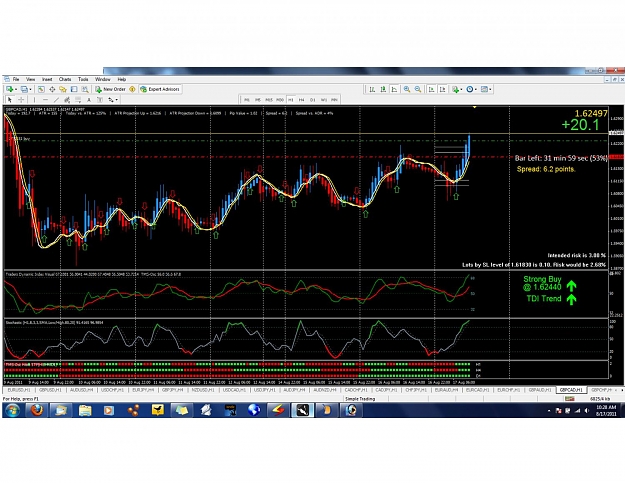
Task: Click Simple Trading in the status bar
Action: pos(360,399)
